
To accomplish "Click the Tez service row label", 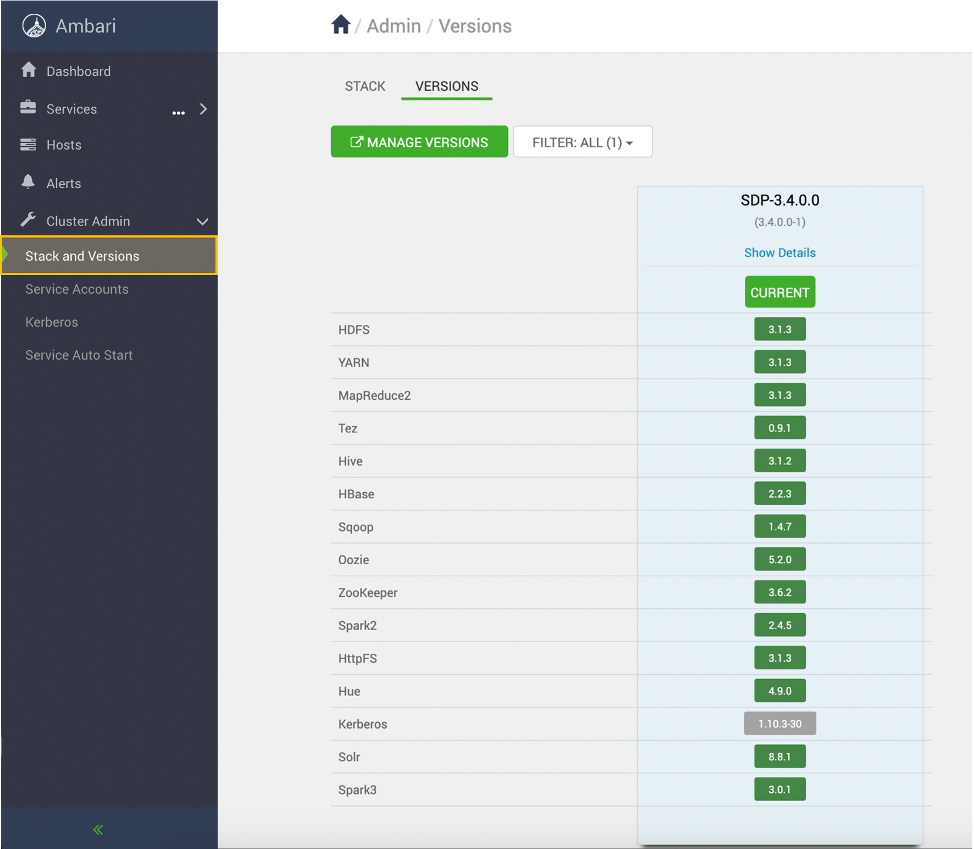I will click(348, 429).
